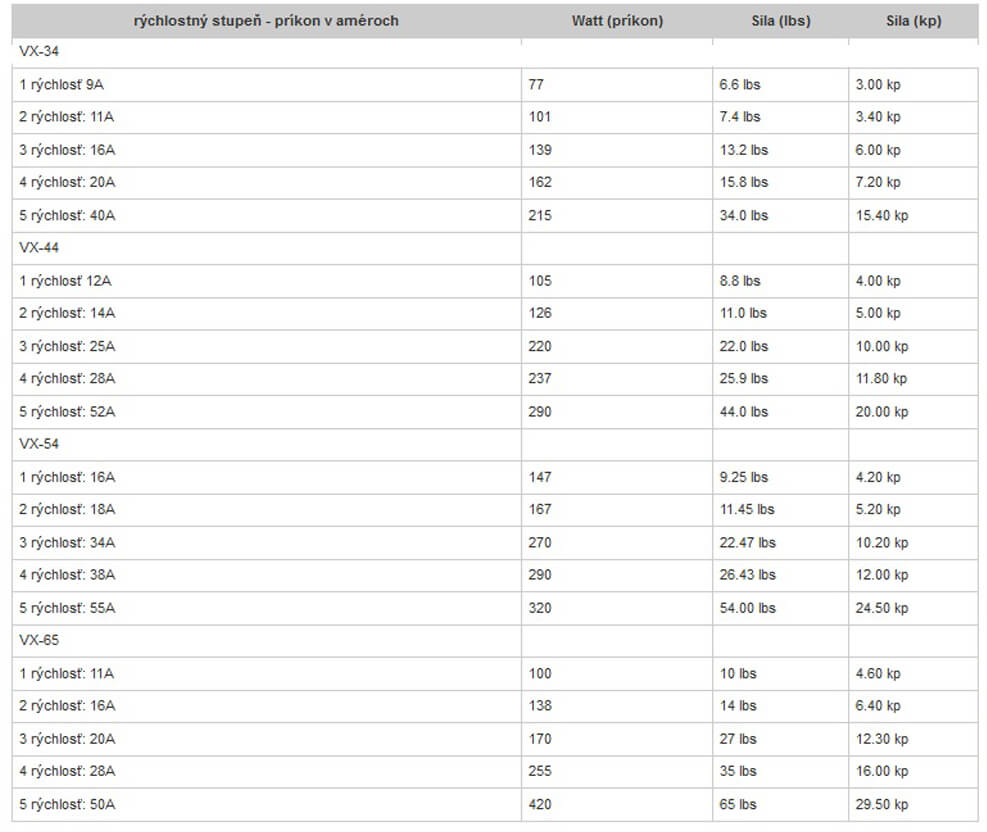Click the '5 rýchlosť: 40A' cell
Image resolution: width=987 pixels, height=832 pixels.
tap(67, 215)
